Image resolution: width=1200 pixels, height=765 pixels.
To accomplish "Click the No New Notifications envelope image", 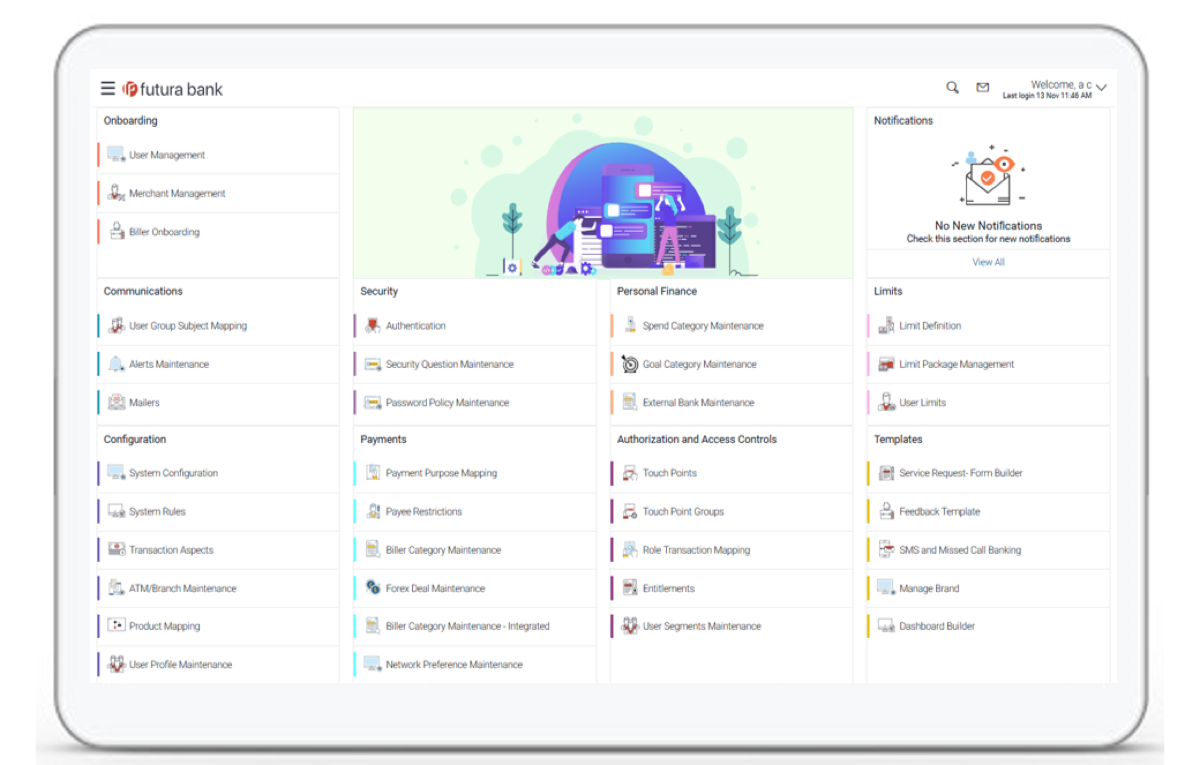I will [x=988, y=176].
